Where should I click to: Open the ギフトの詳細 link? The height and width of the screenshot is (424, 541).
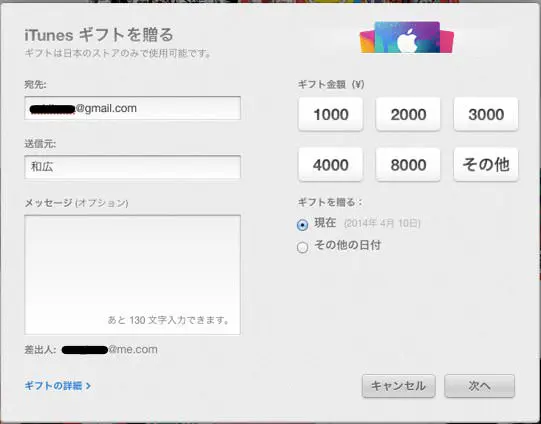(x=58, y=385)
